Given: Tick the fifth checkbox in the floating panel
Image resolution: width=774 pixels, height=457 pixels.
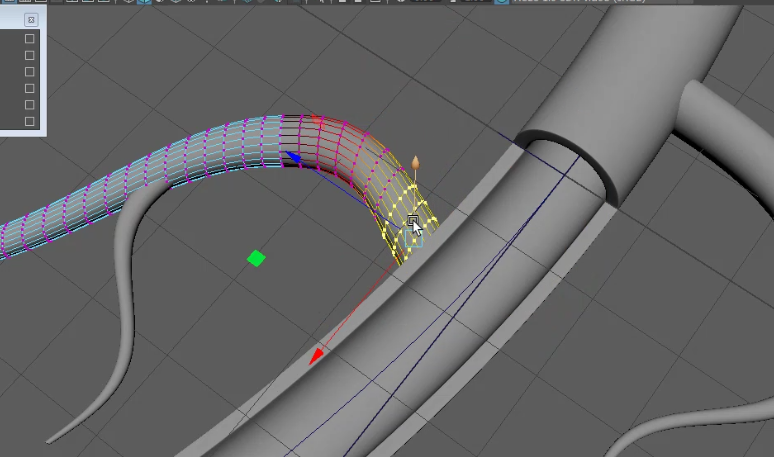Looking at the screenshot, I should (x=30, y=105).
